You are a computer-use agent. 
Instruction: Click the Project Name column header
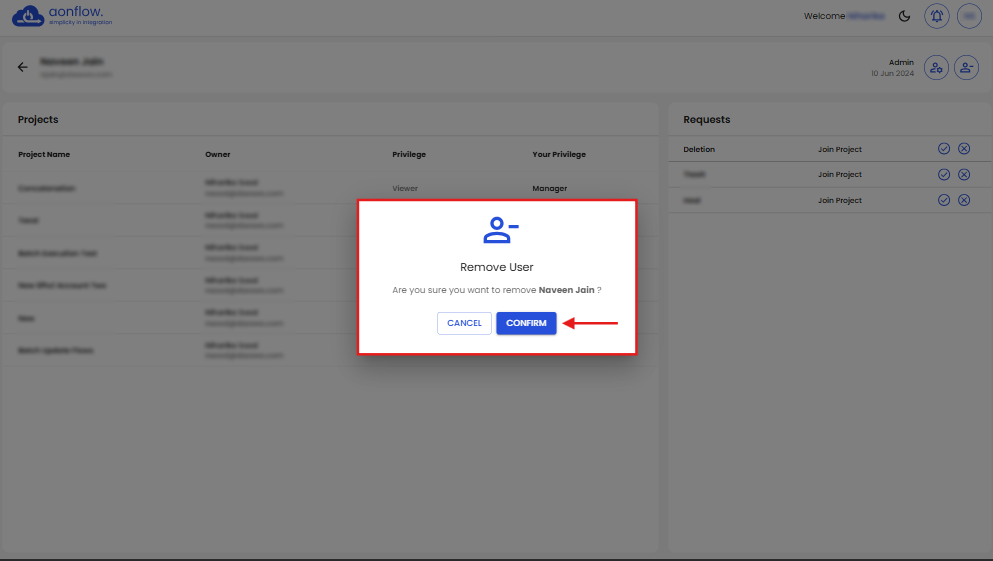click(44, 155)
